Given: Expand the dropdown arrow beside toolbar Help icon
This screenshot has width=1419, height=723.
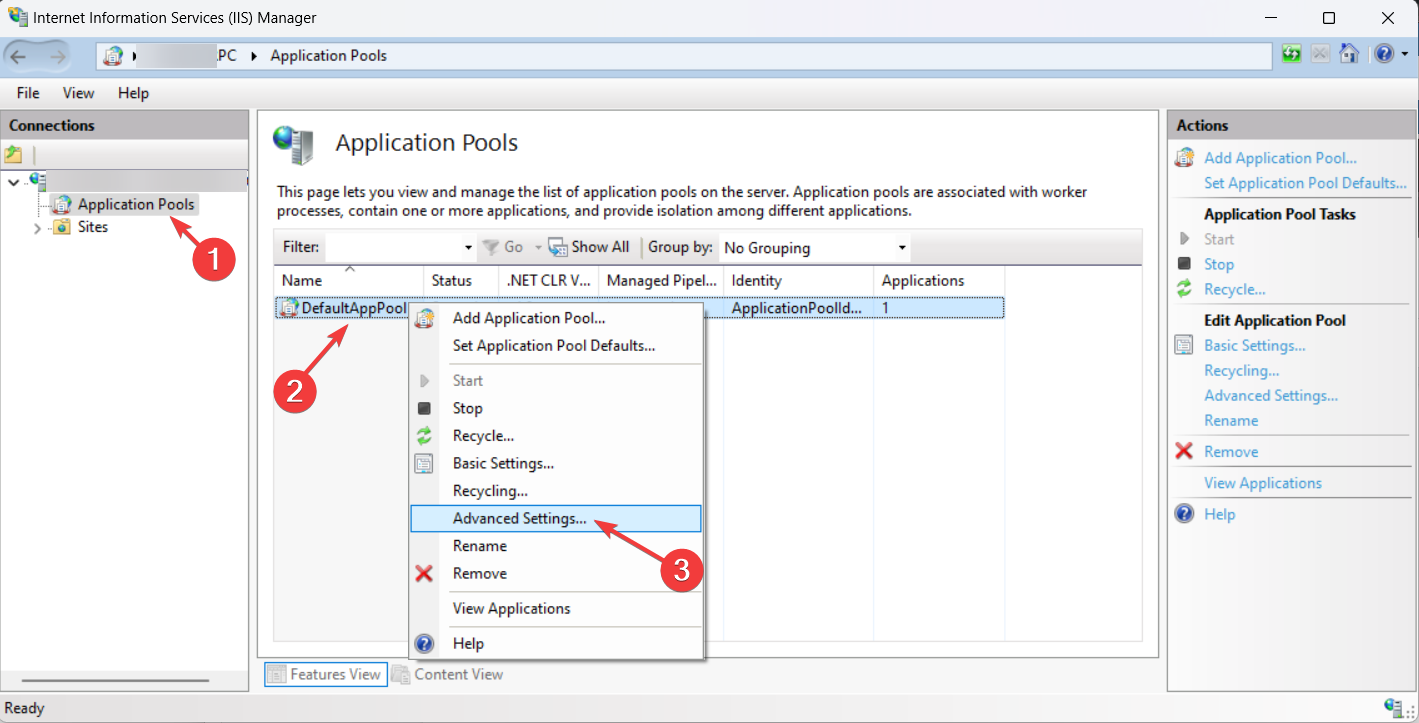Looking at the screenshot, I should tap(1405, 56).
